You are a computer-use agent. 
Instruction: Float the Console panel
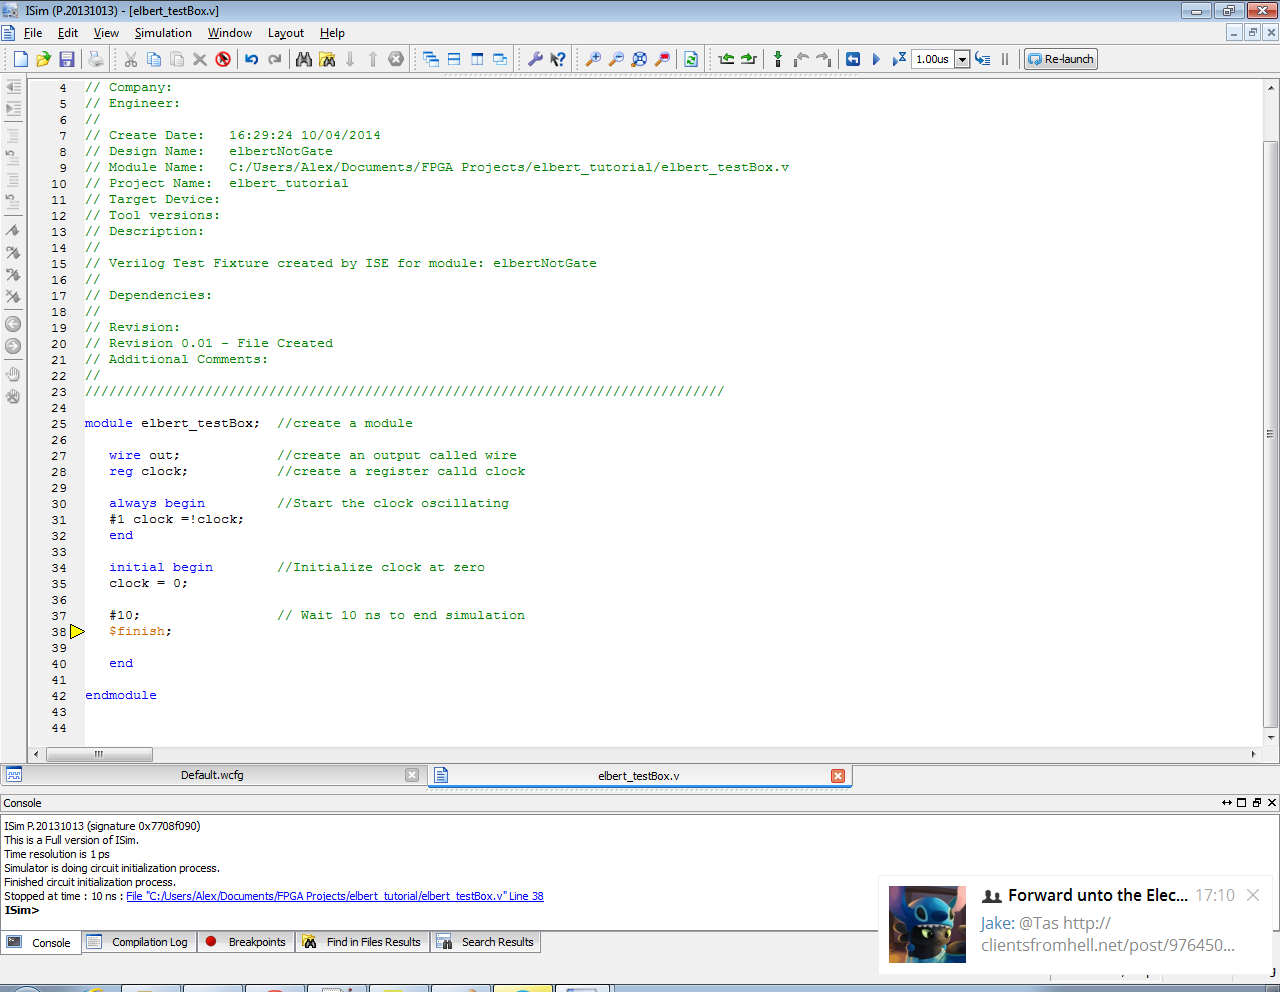pos(1257,803)
